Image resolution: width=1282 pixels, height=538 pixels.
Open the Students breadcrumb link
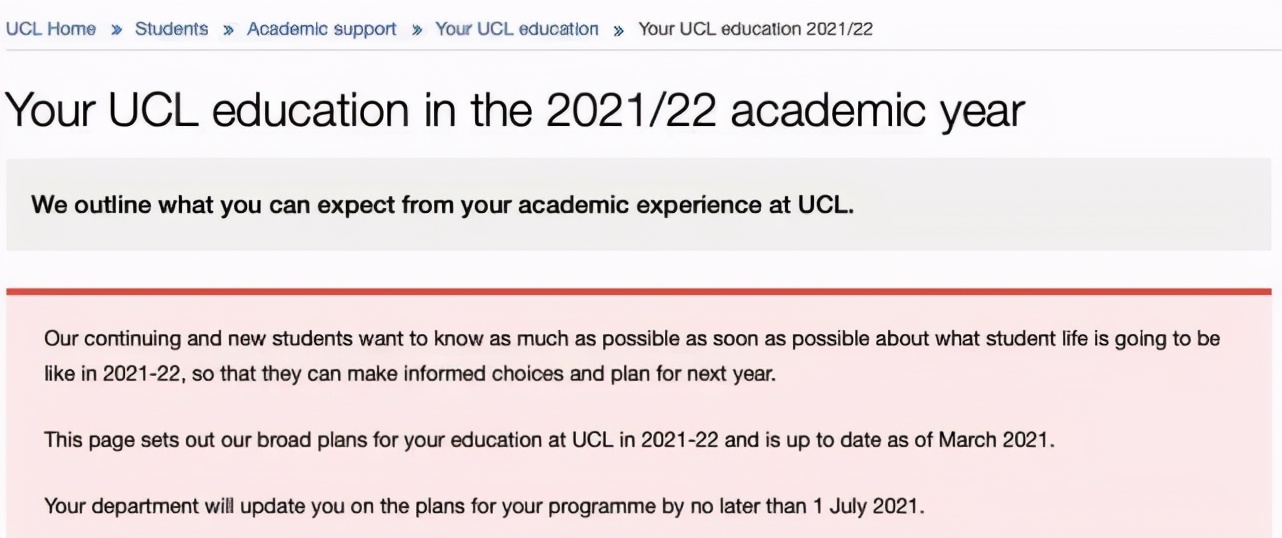click(172, 29)
